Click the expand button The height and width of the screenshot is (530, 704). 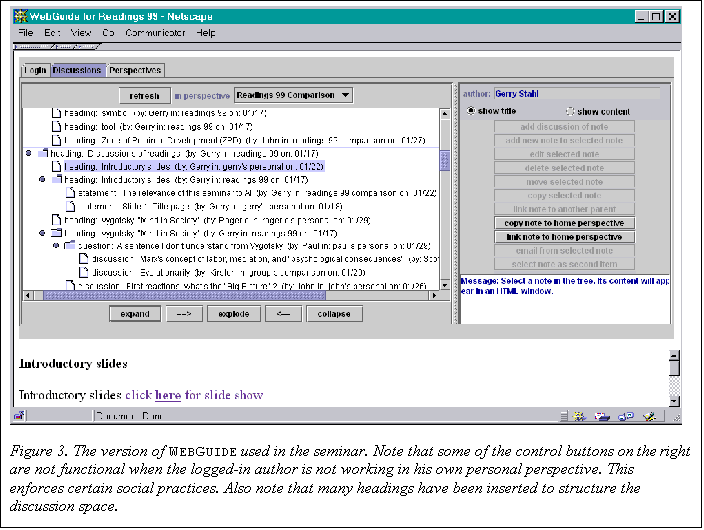tap(135, 314)
